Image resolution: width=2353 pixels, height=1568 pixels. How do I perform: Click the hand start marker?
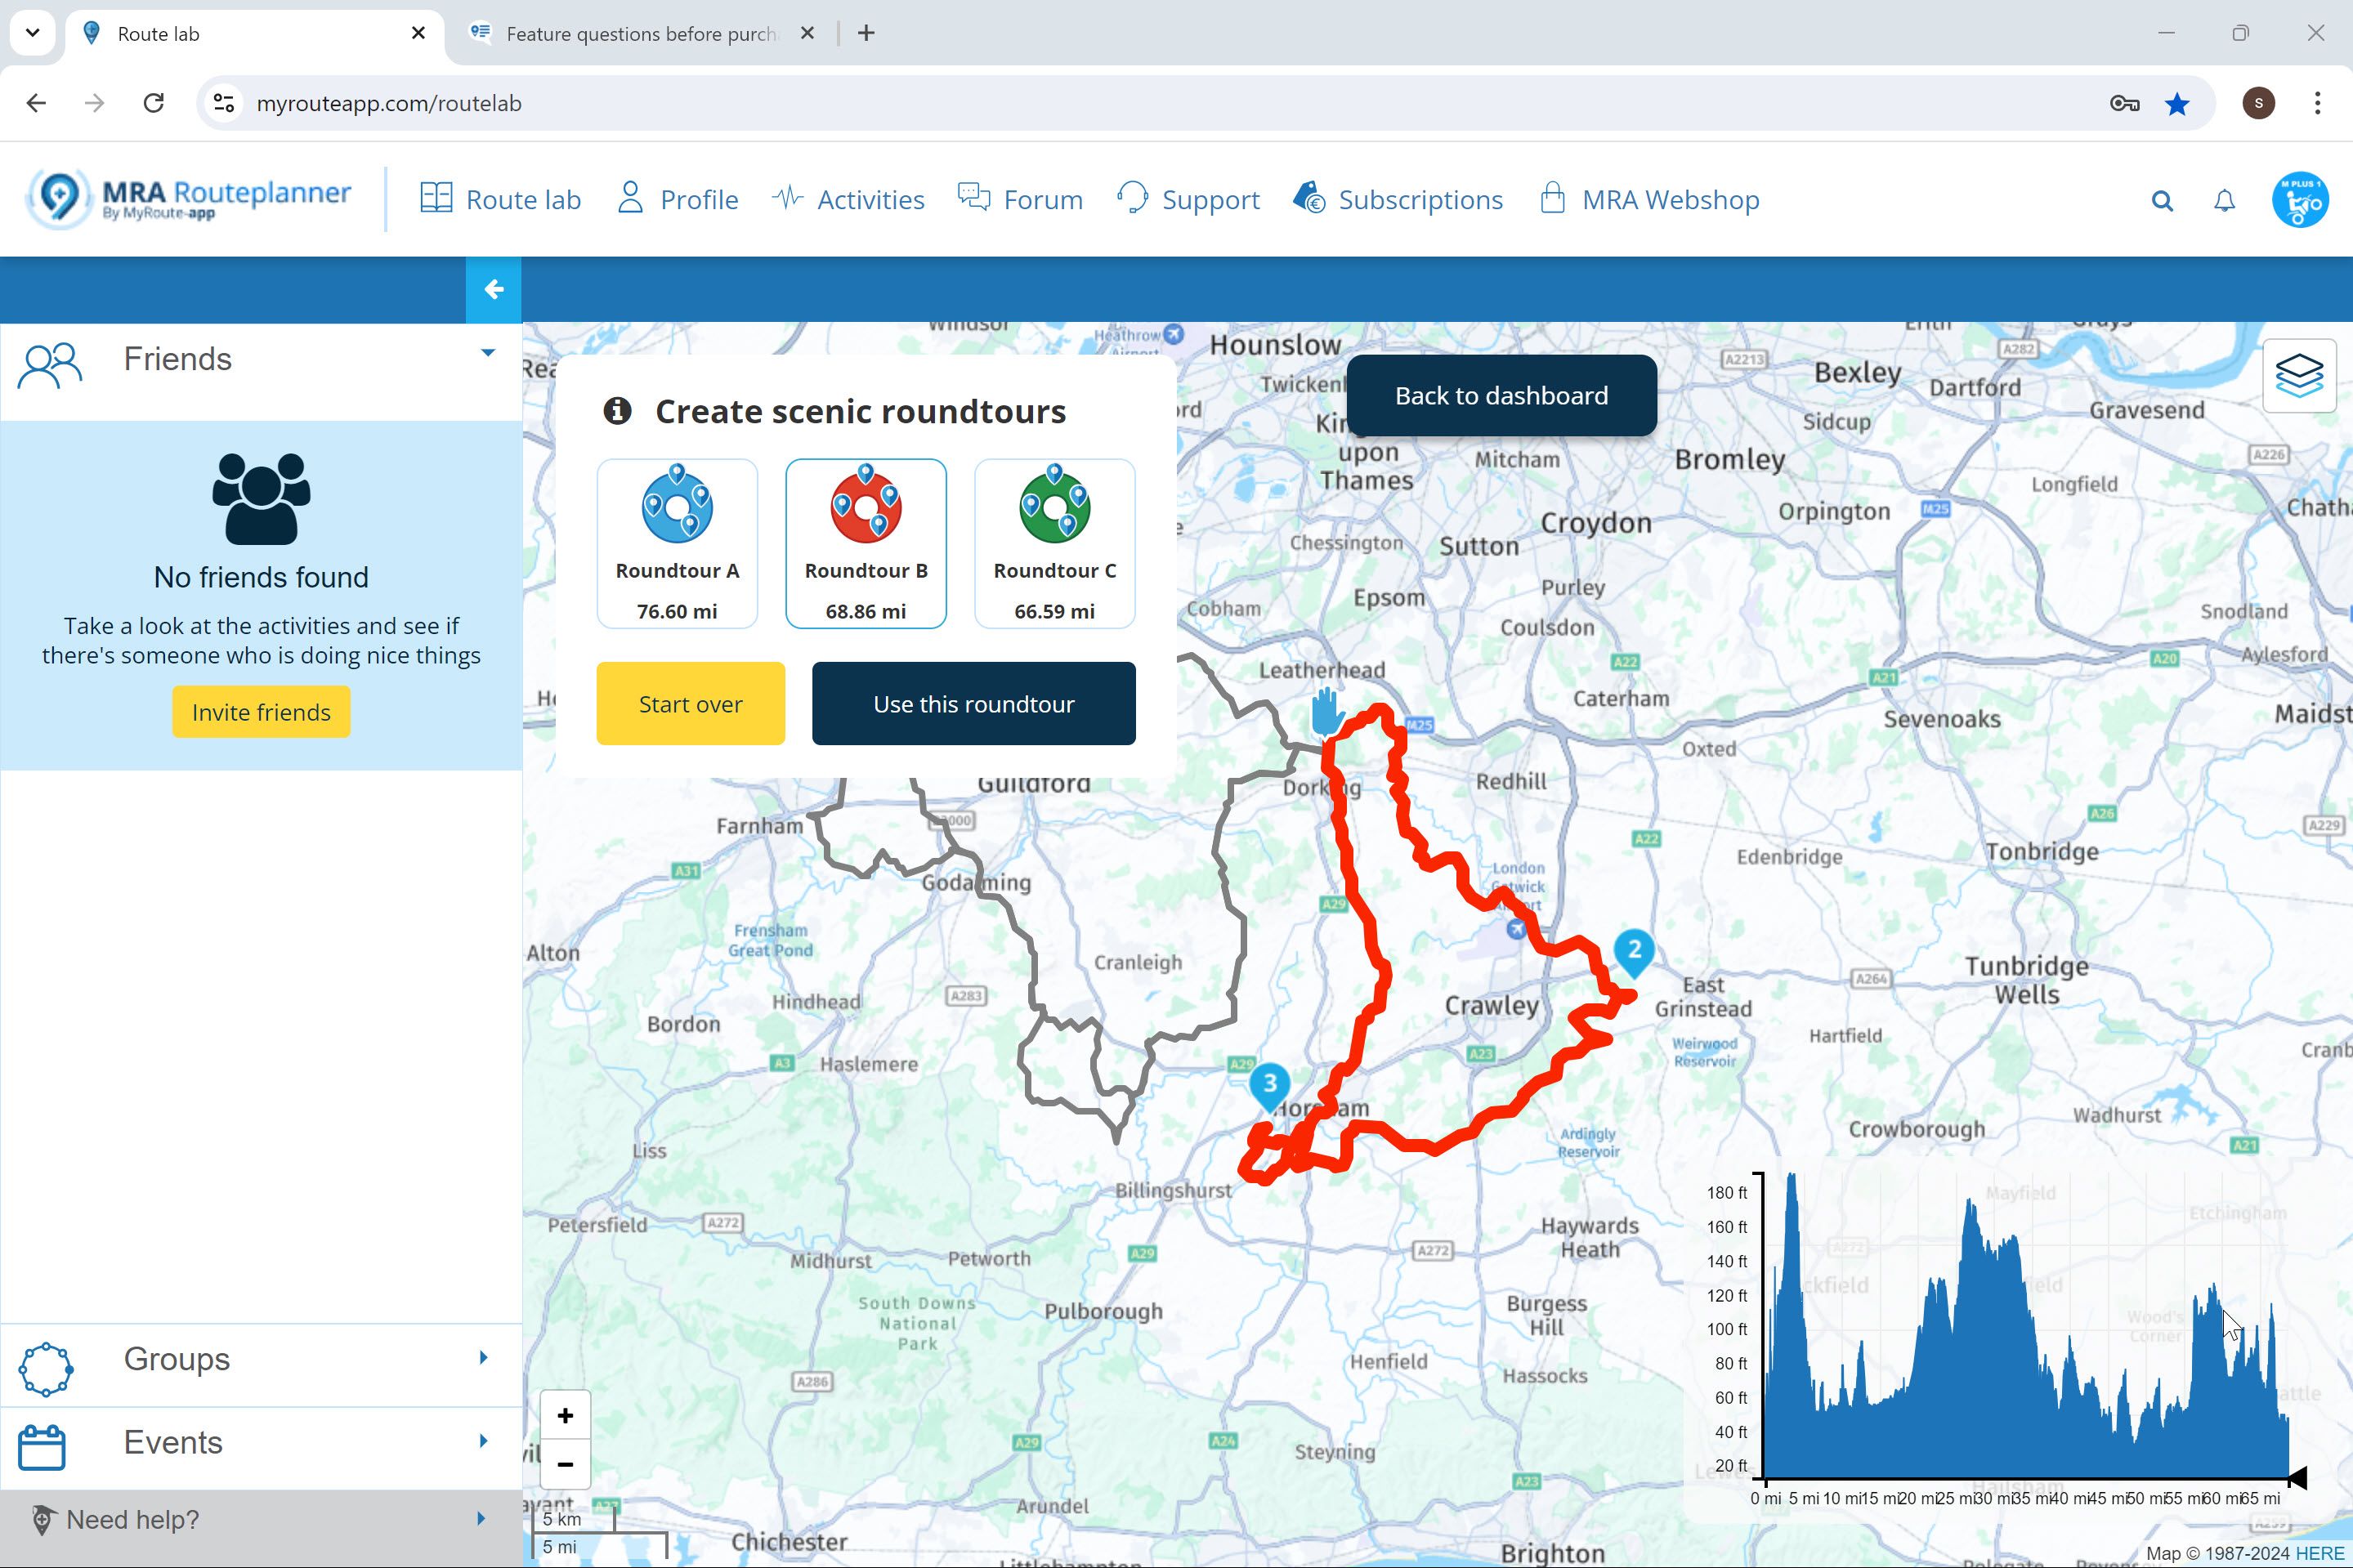(x=1327, y=712)
